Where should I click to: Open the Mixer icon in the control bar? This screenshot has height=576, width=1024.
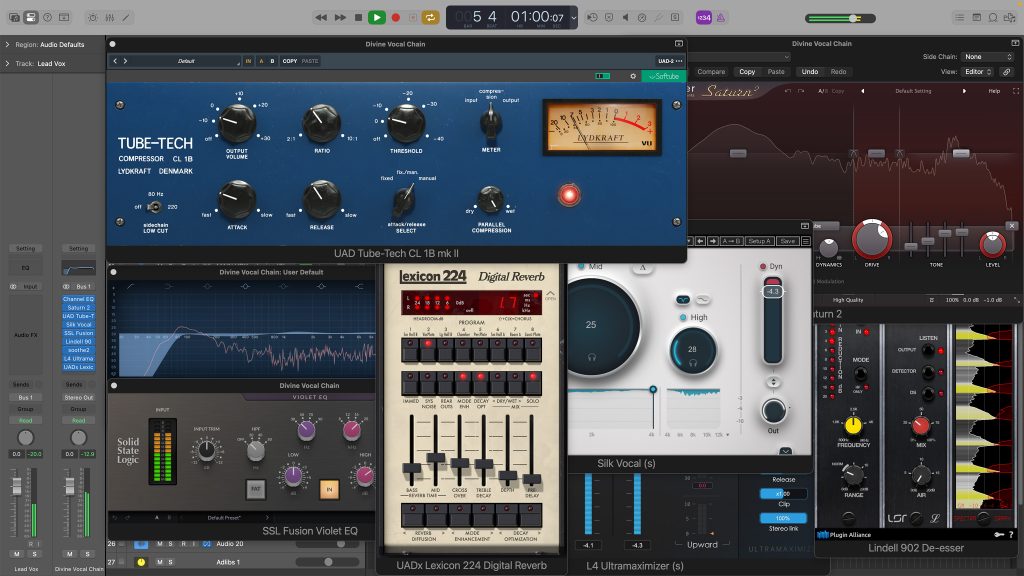110,17
